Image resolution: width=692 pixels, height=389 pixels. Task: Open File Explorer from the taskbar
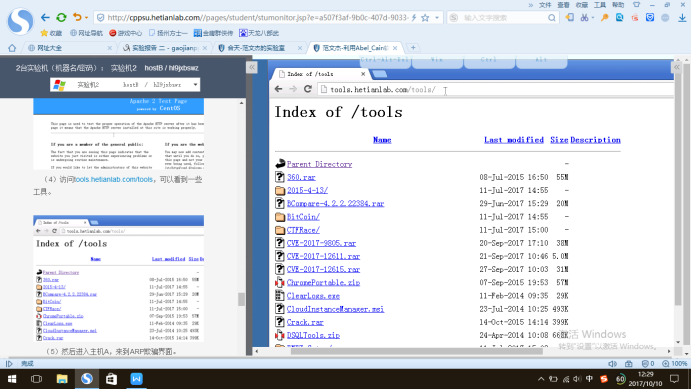click(x=62, y=379)
